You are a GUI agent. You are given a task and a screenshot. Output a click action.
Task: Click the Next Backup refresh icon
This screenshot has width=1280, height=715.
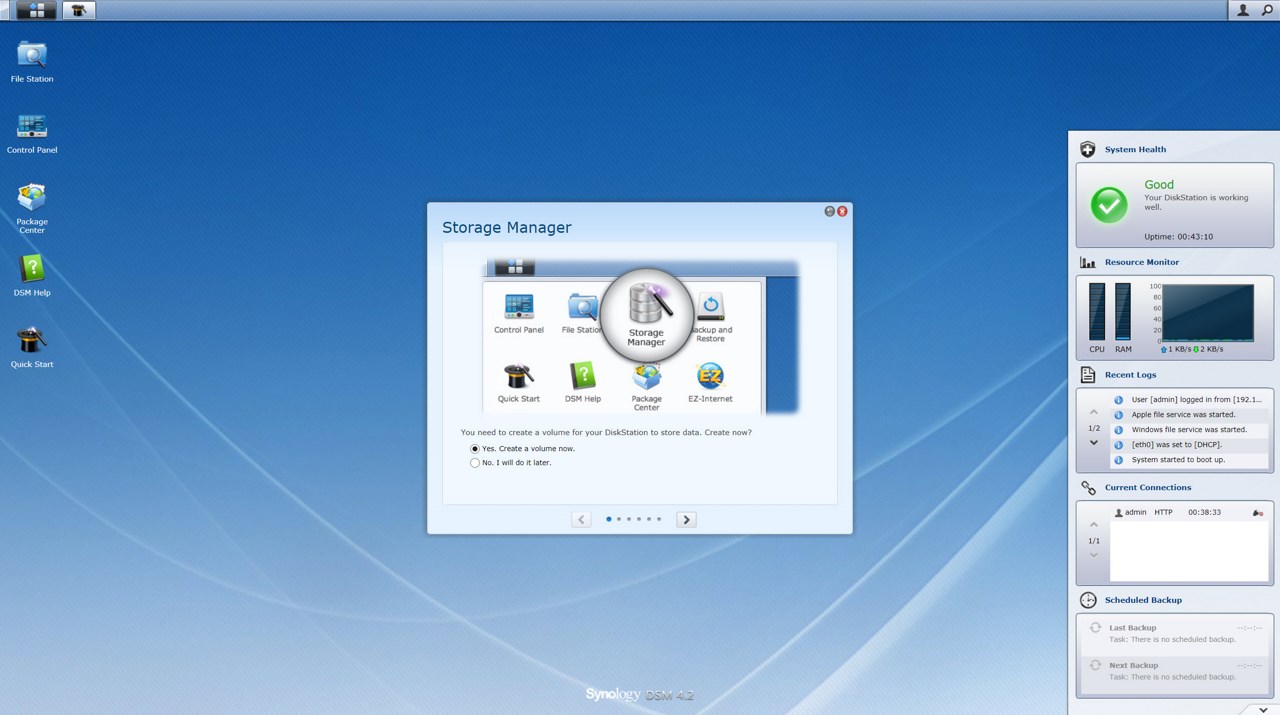[1095, 665]
